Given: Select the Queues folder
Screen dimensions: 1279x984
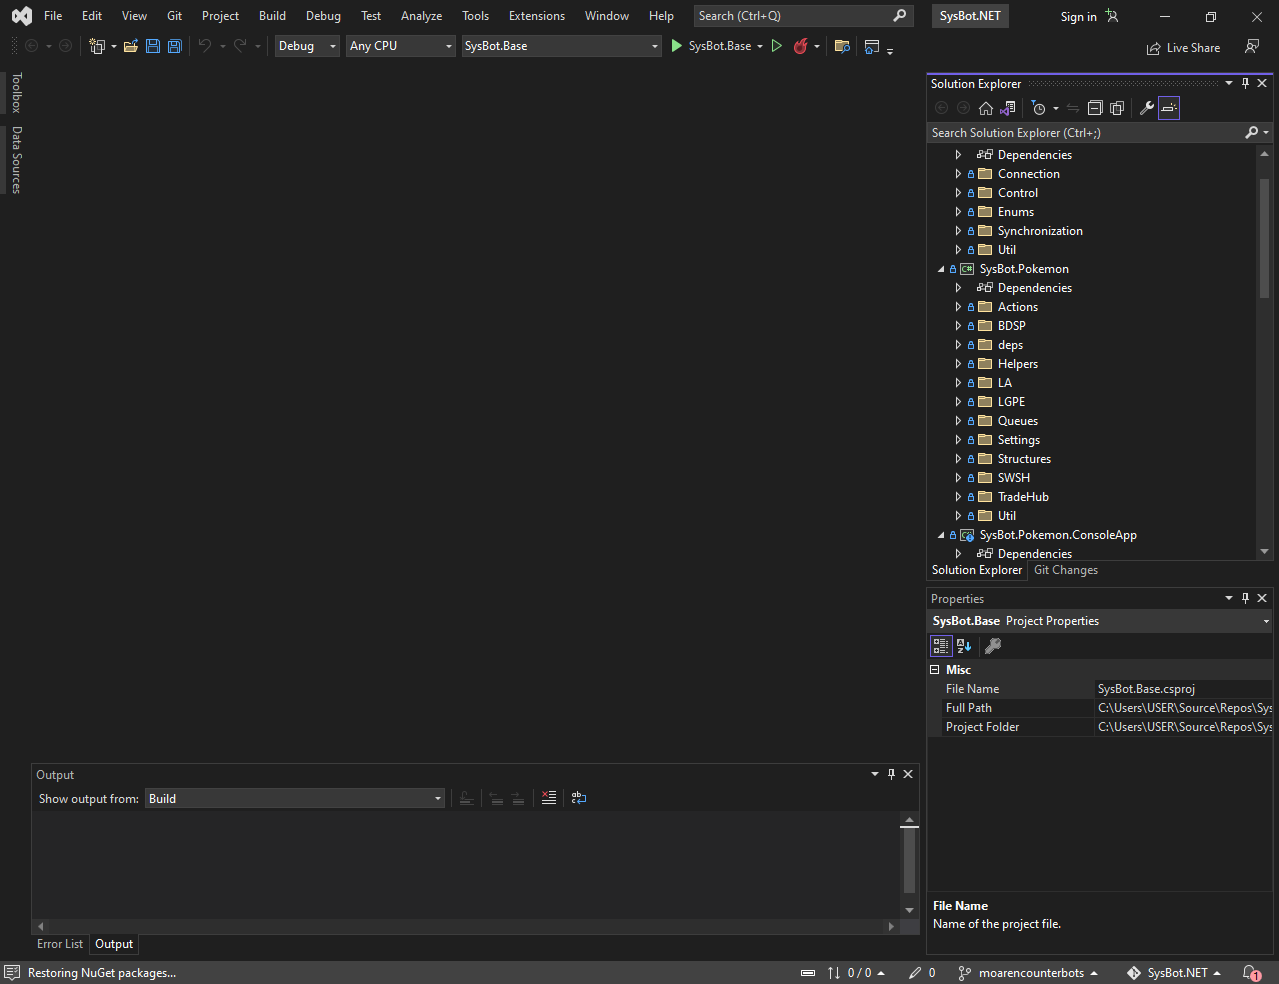Looking at the screenshot, I should point(1017,421).
